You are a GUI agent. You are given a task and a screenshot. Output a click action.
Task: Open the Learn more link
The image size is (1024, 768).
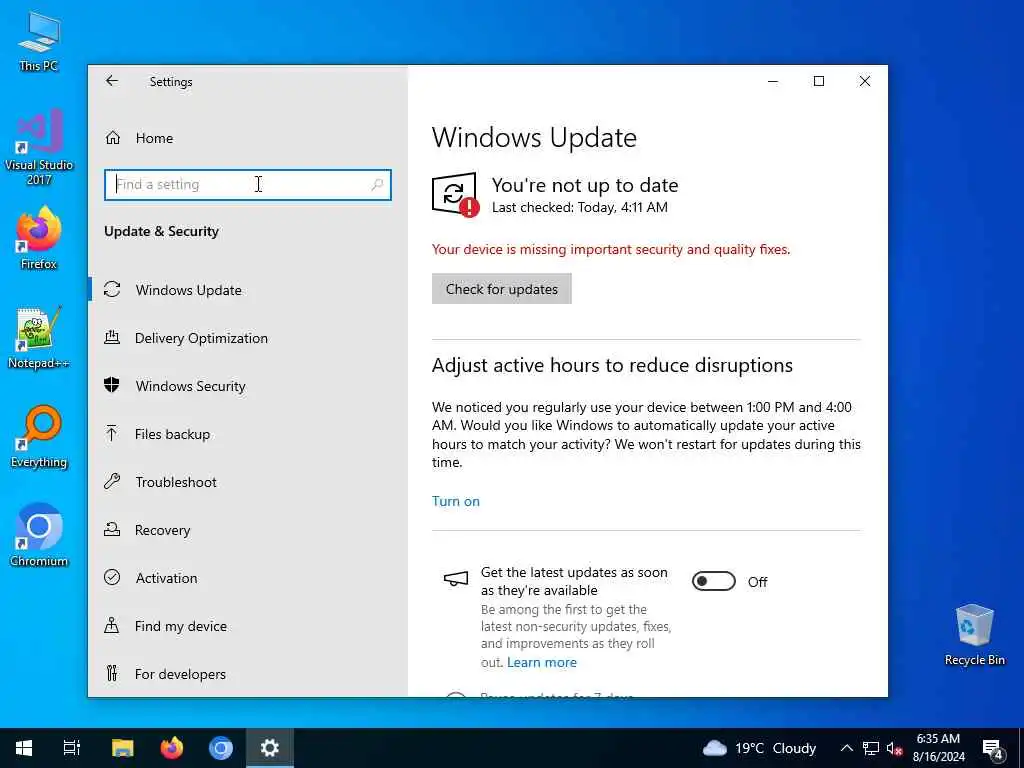click(542, 662)
